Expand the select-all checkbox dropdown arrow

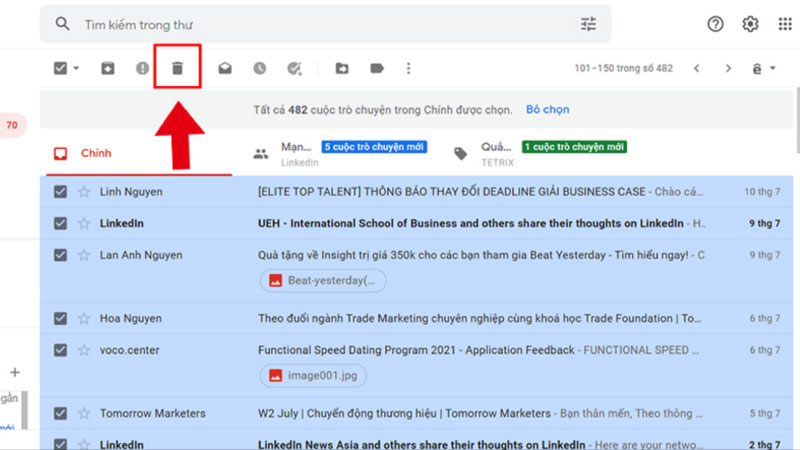click(76, 69)
